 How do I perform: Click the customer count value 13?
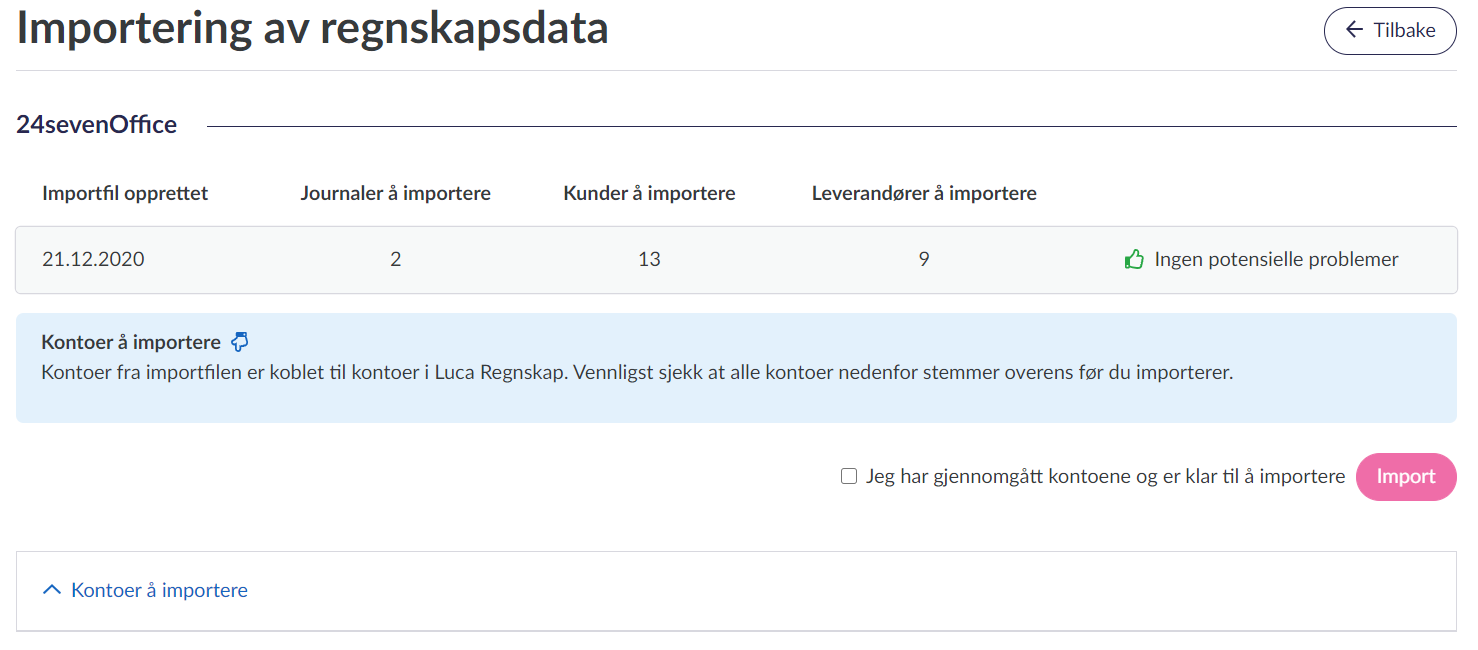click(649, 260)
